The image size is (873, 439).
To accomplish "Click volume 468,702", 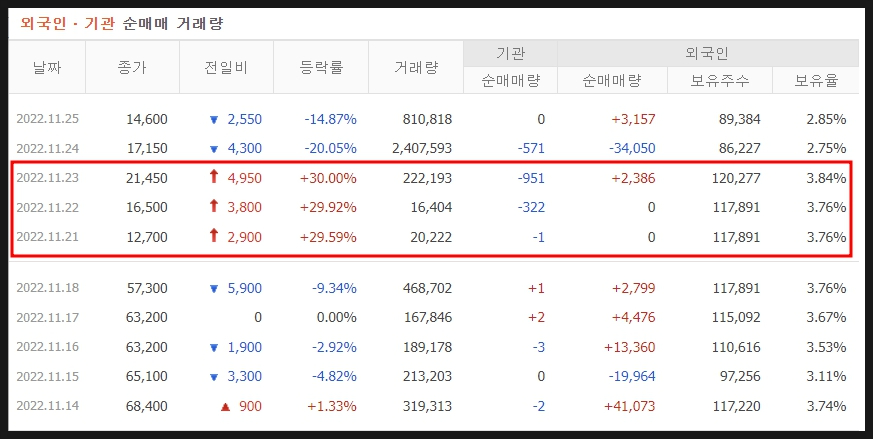I will click(x=426, y=288).
